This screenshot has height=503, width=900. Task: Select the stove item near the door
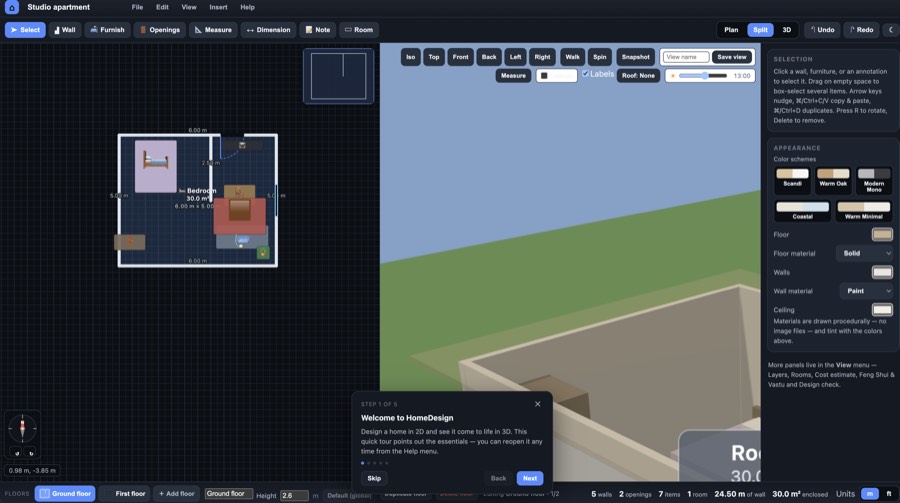tap(242, 145)
